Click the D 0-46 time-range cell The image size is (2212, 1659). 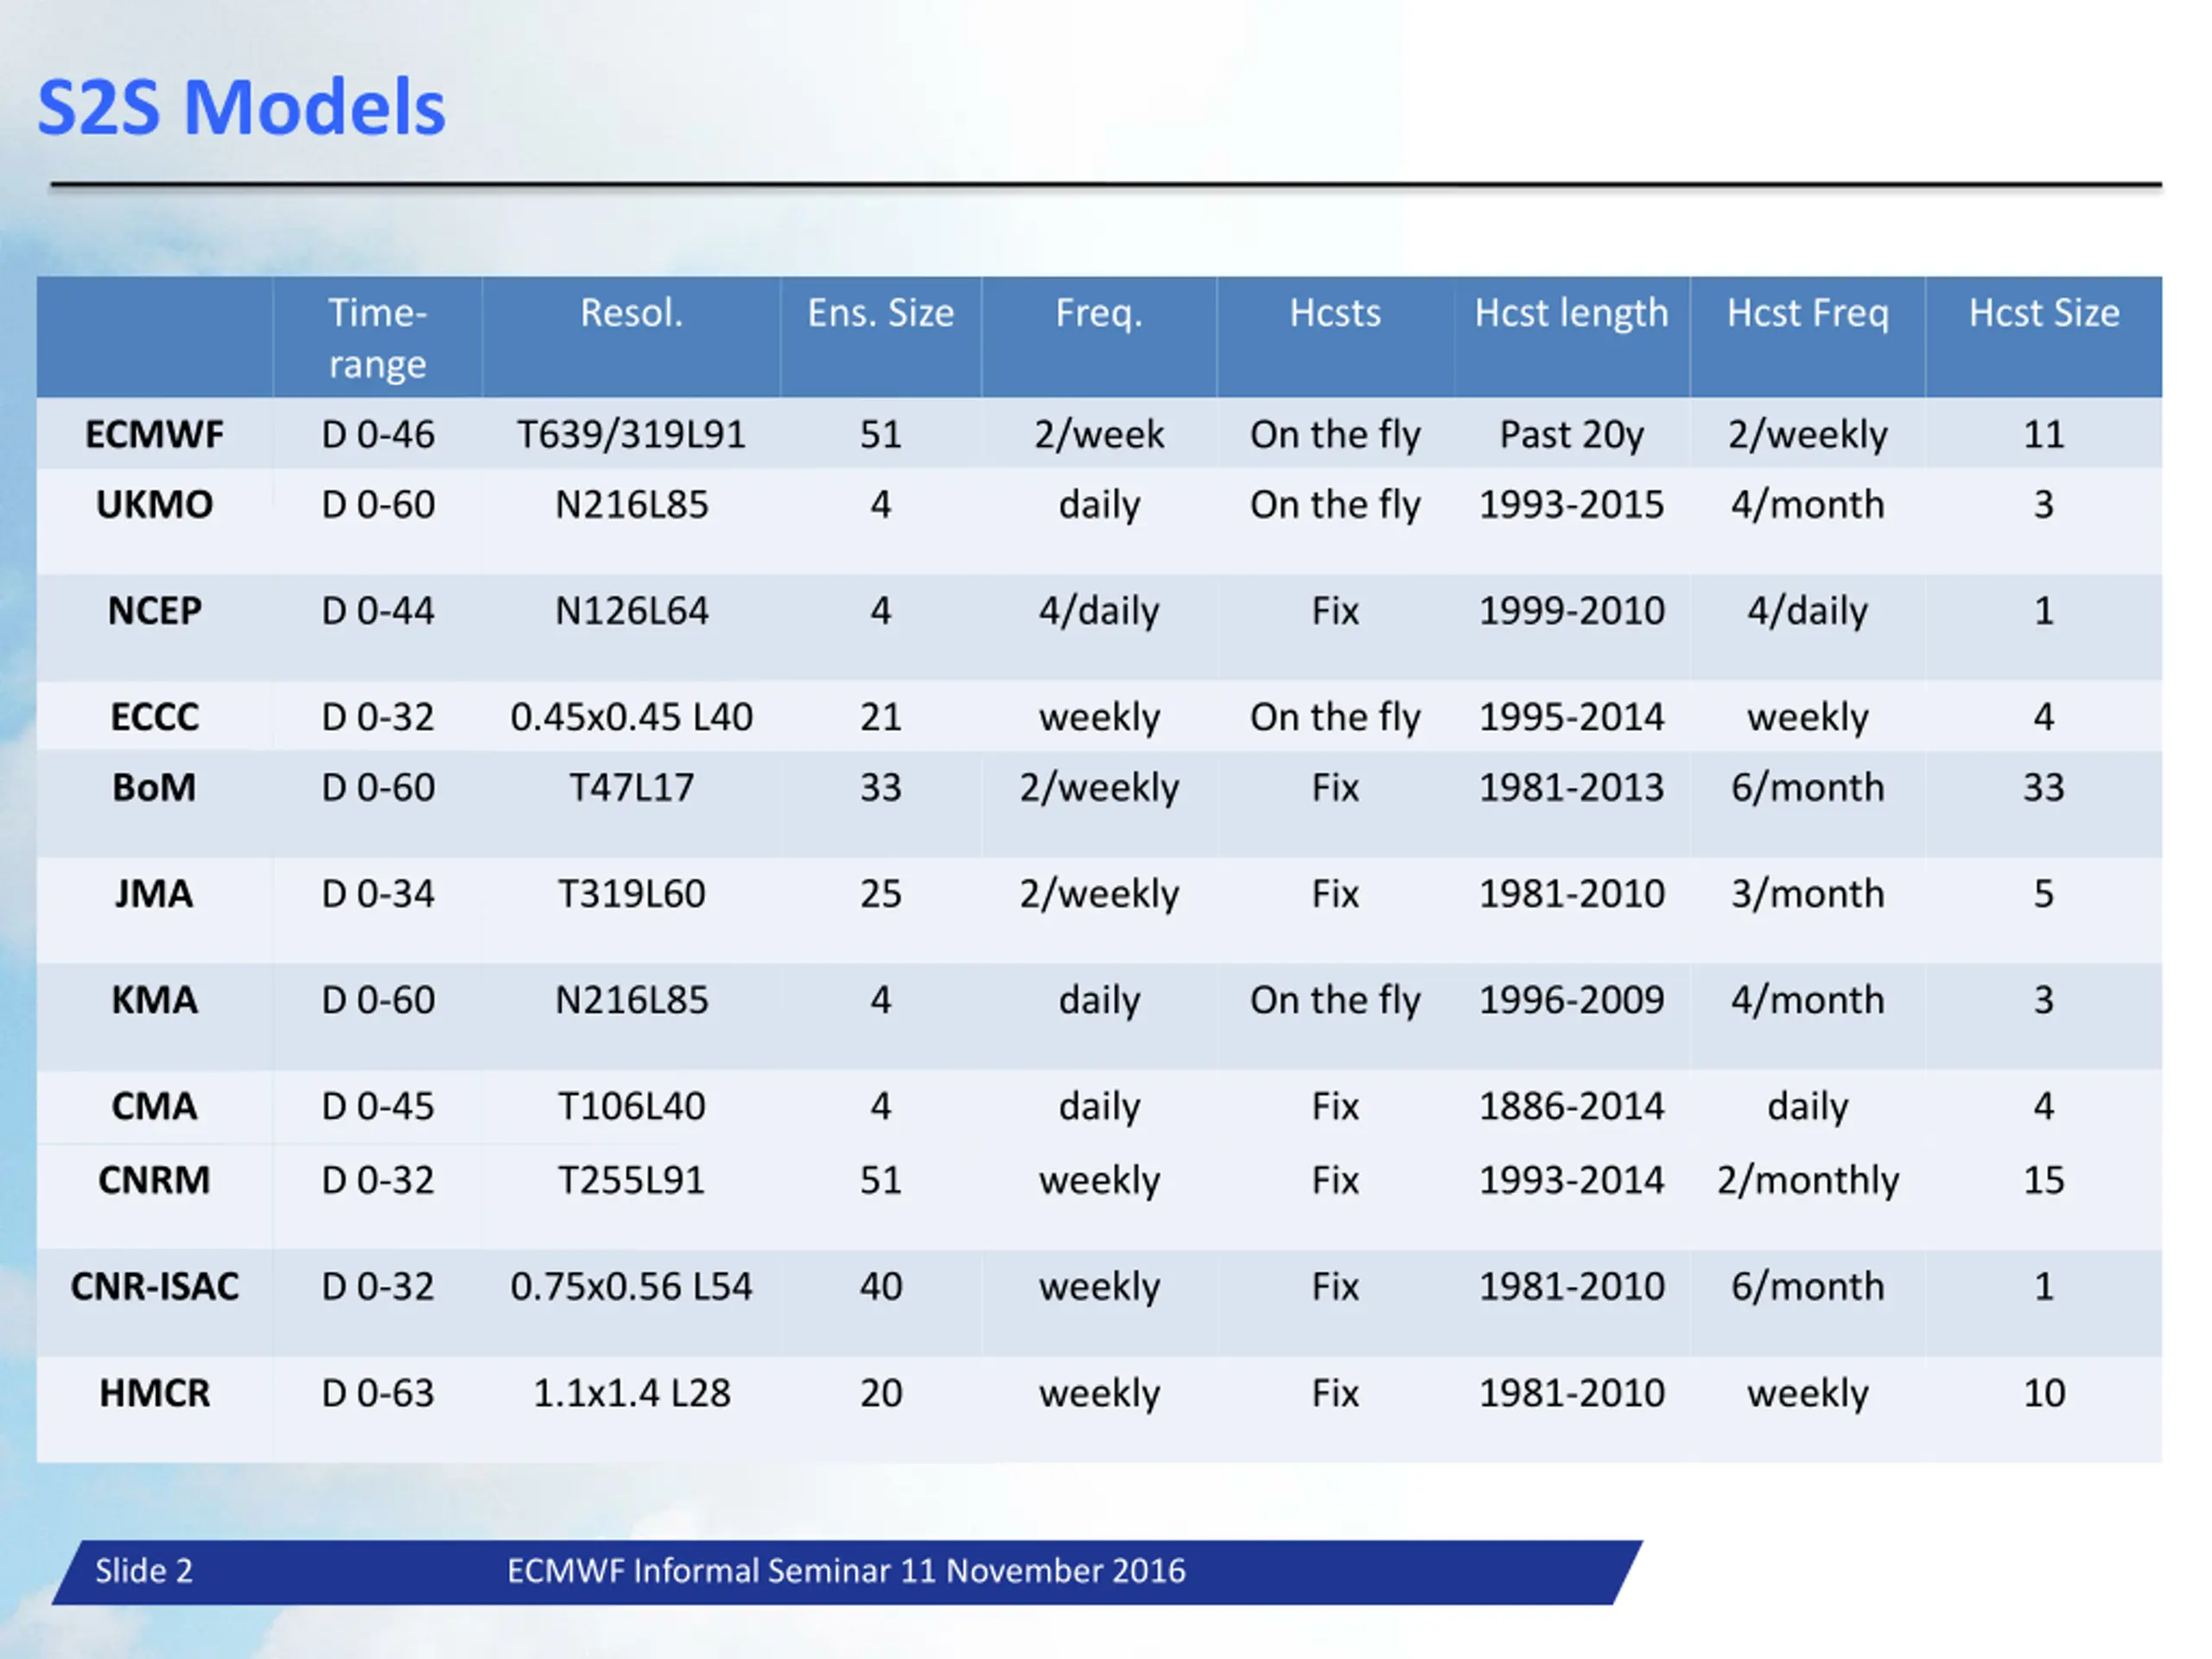click(378, 434)
